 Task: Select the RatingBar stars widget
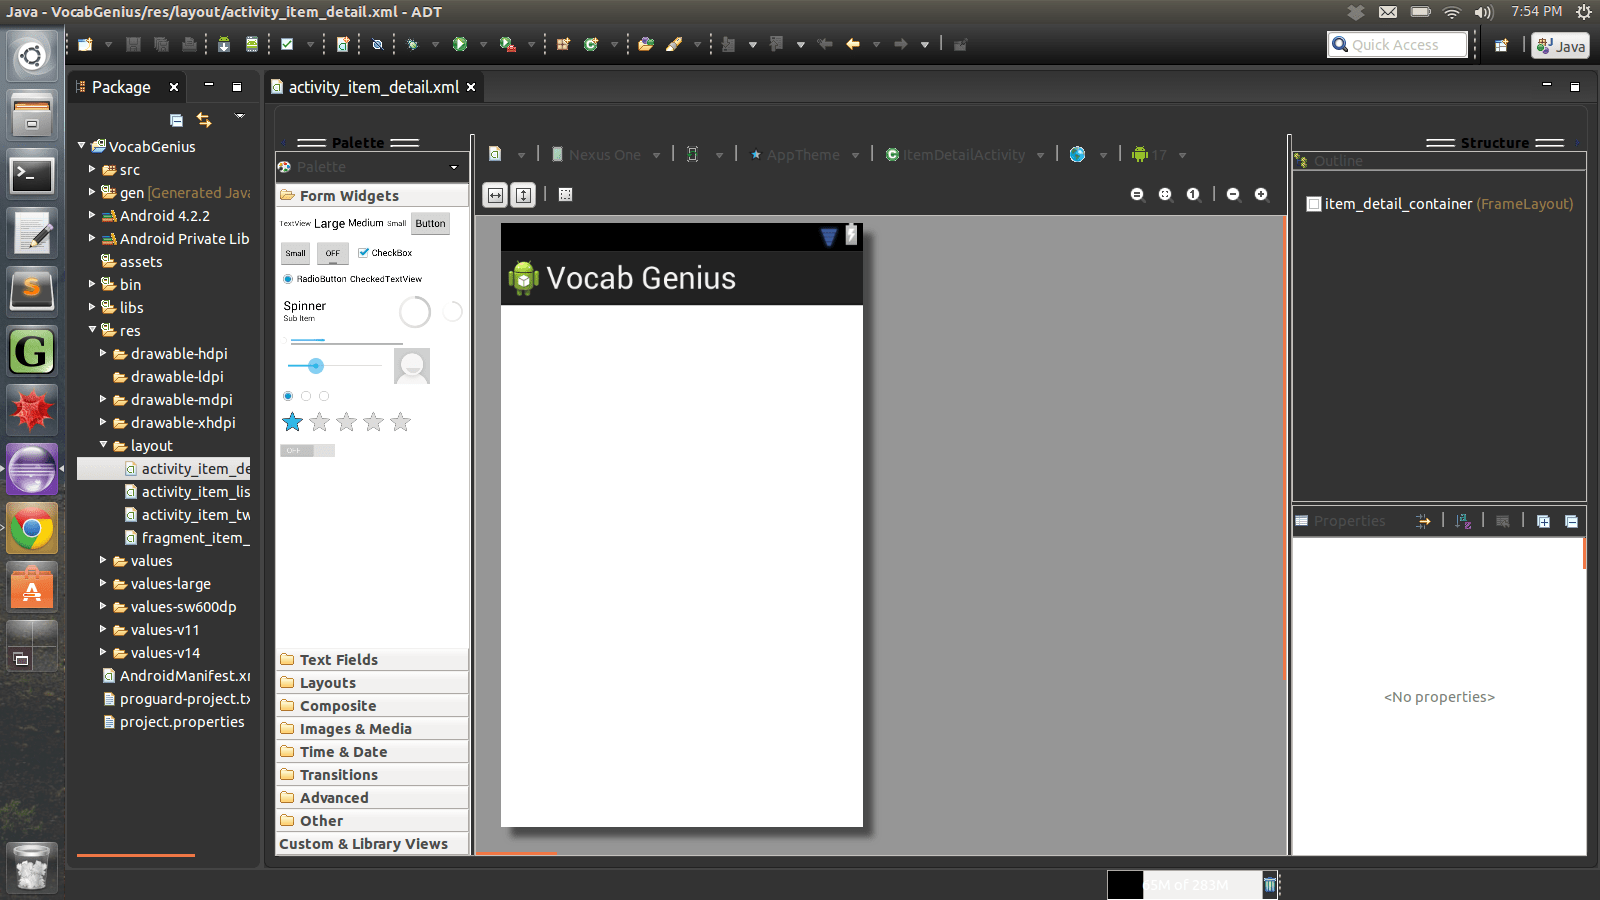[x=346, y=422]
